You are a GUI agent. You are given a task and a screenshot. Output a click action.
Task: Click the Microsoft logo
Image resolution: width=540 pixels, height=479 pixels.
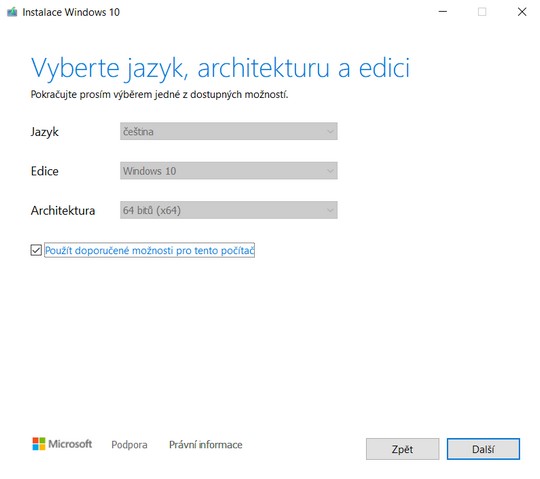pos(62,444)
